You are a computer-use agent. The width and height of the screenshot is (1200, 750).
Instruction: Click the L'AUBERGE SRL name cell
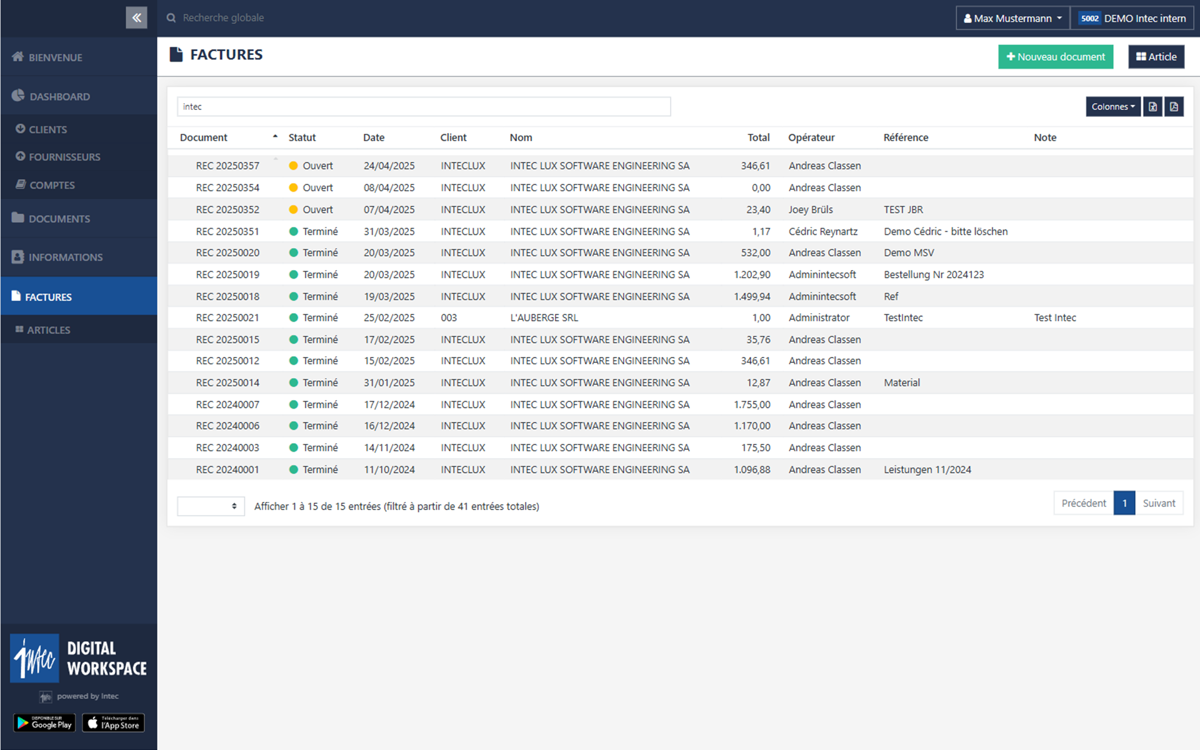coord(544,318)
